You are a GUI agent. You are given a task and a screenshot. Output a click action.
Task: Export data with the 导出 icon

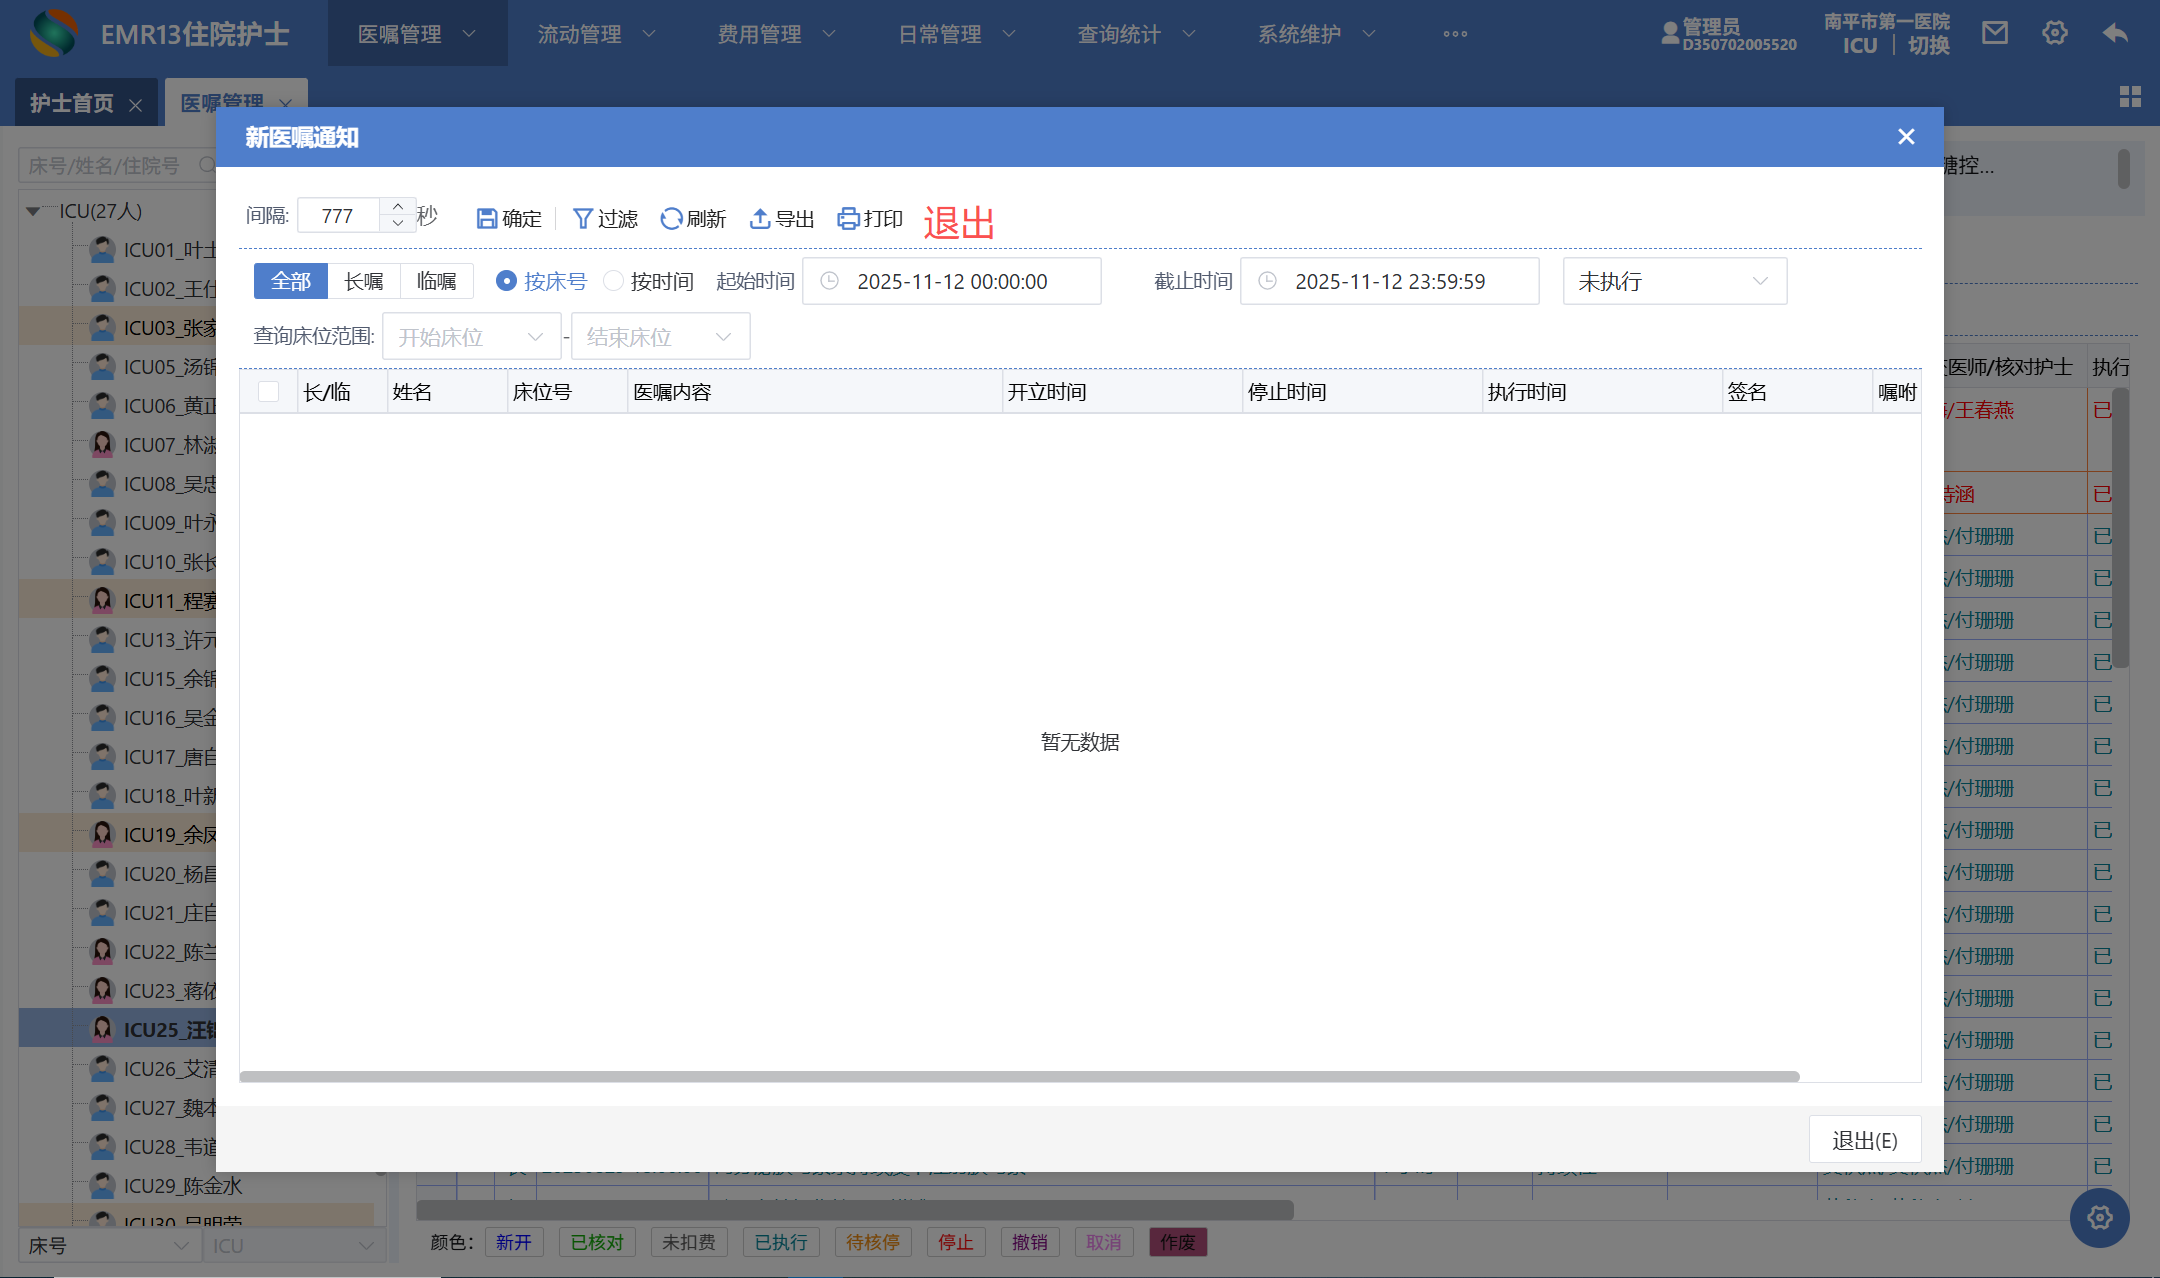pos(760,218)
